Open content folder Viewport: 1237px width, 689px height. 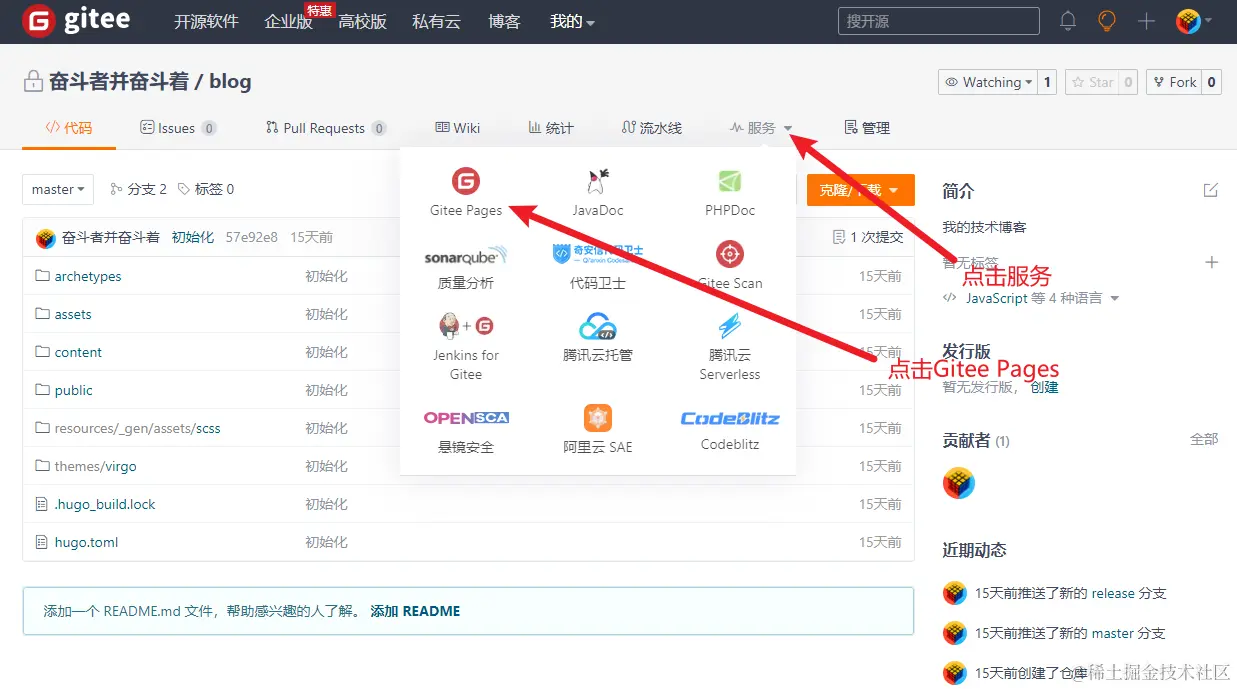point(78,352)
